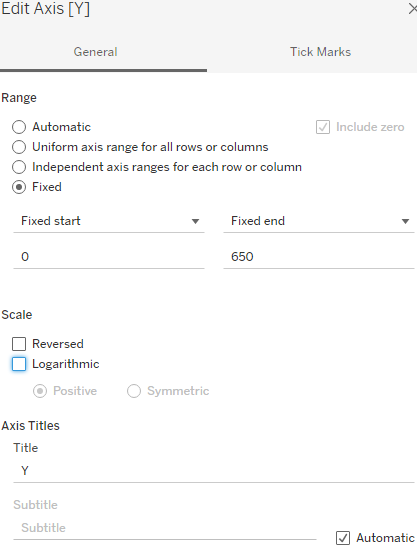
Task: Click the start value field showing 0
Action: (x=109, y=257)
